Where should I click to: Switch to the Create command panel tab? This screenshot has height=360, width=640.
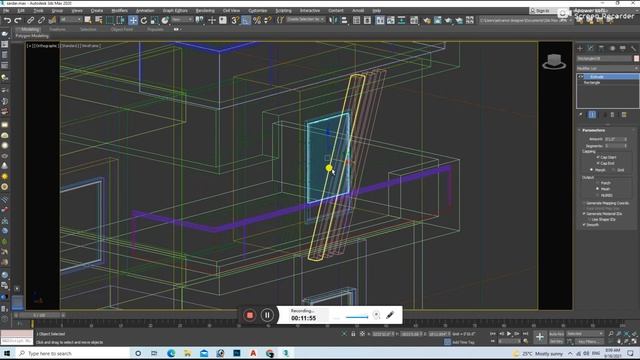coord(580,48)
